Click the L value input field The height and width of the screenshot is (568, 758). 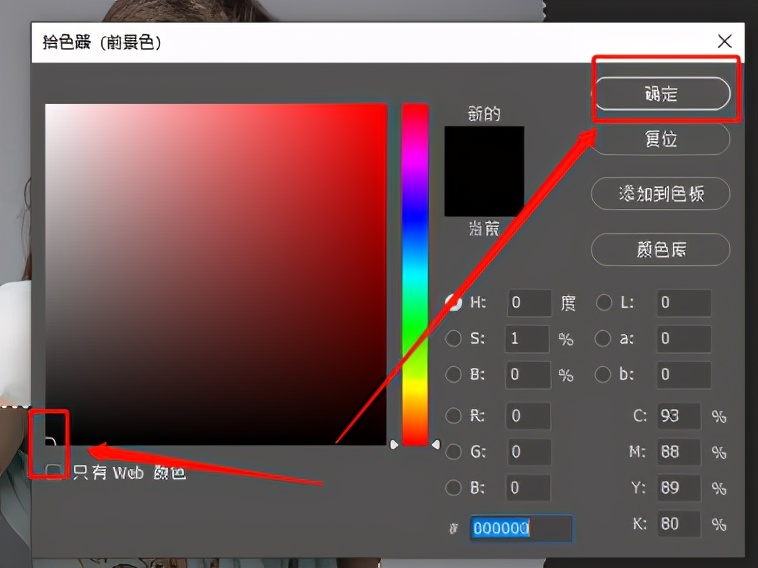point(684,303)
